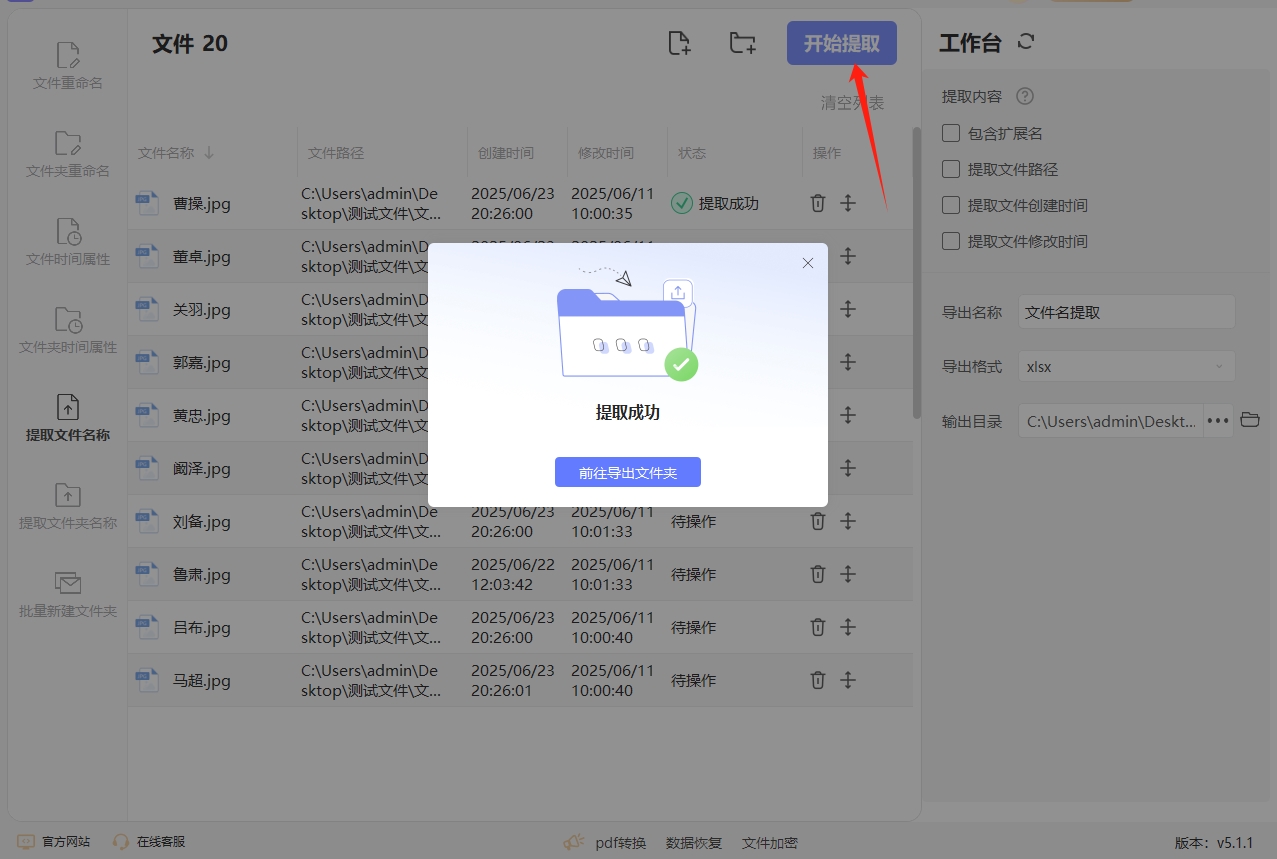Select 提取文件夹名称 in the sidebar
The height and width of the screenshot is (859, 1277).
(68, 506)
